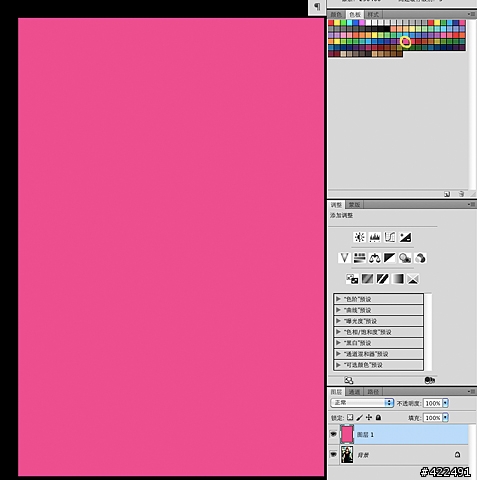Select the 调整 adjustments tab

coord(336,205)
